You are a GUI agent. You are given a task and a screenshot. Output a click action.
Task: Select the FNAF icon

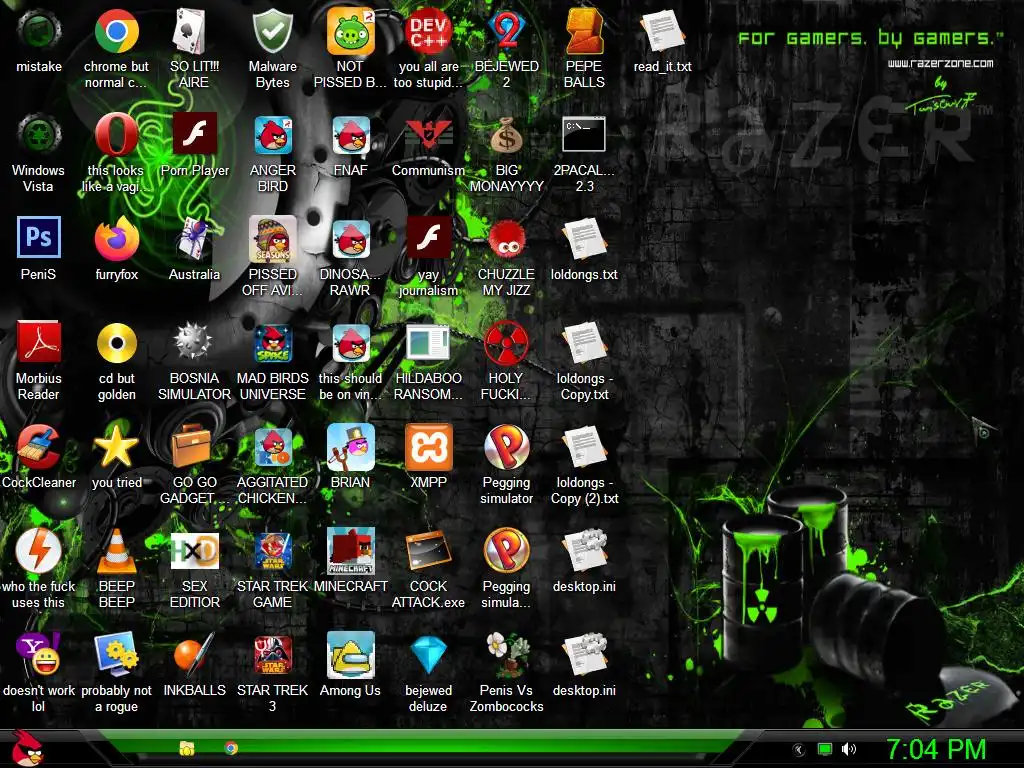pyautogui.click(x=351, y=135)
